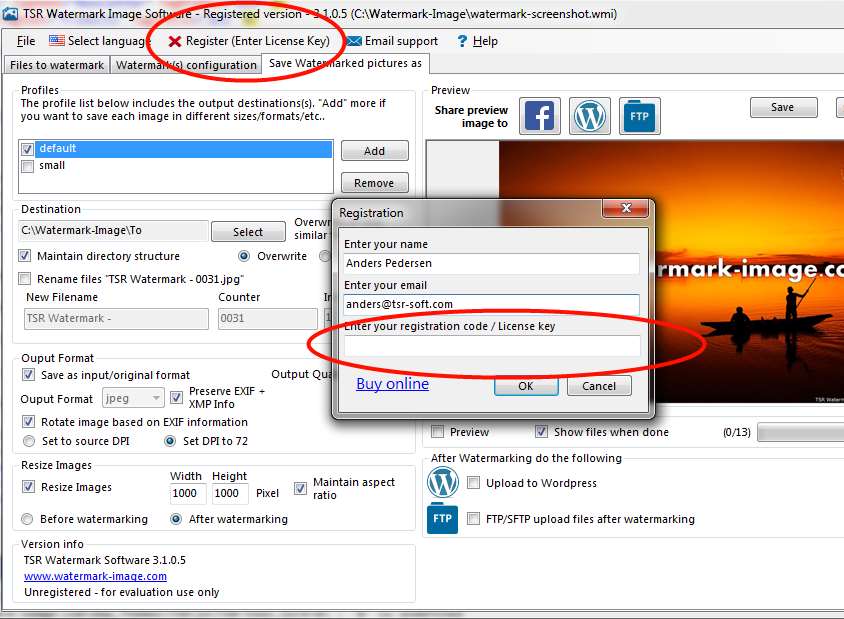Share preview image via FTP icon

pos(639,116)
